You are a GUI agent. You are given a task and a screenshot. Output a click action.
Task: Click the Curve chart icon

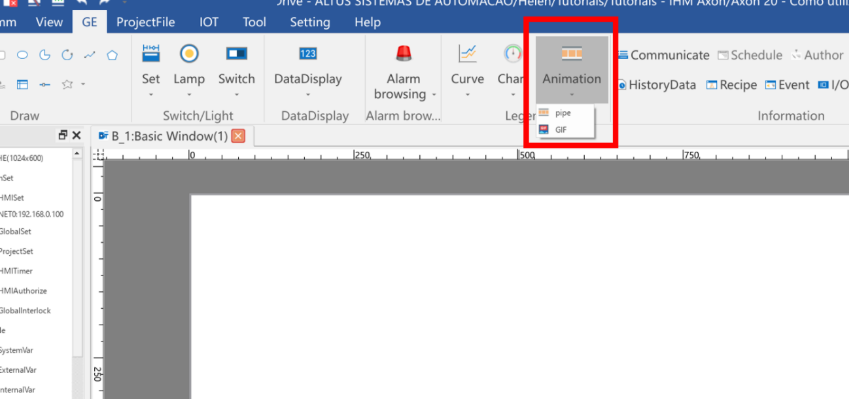(467, 53)
